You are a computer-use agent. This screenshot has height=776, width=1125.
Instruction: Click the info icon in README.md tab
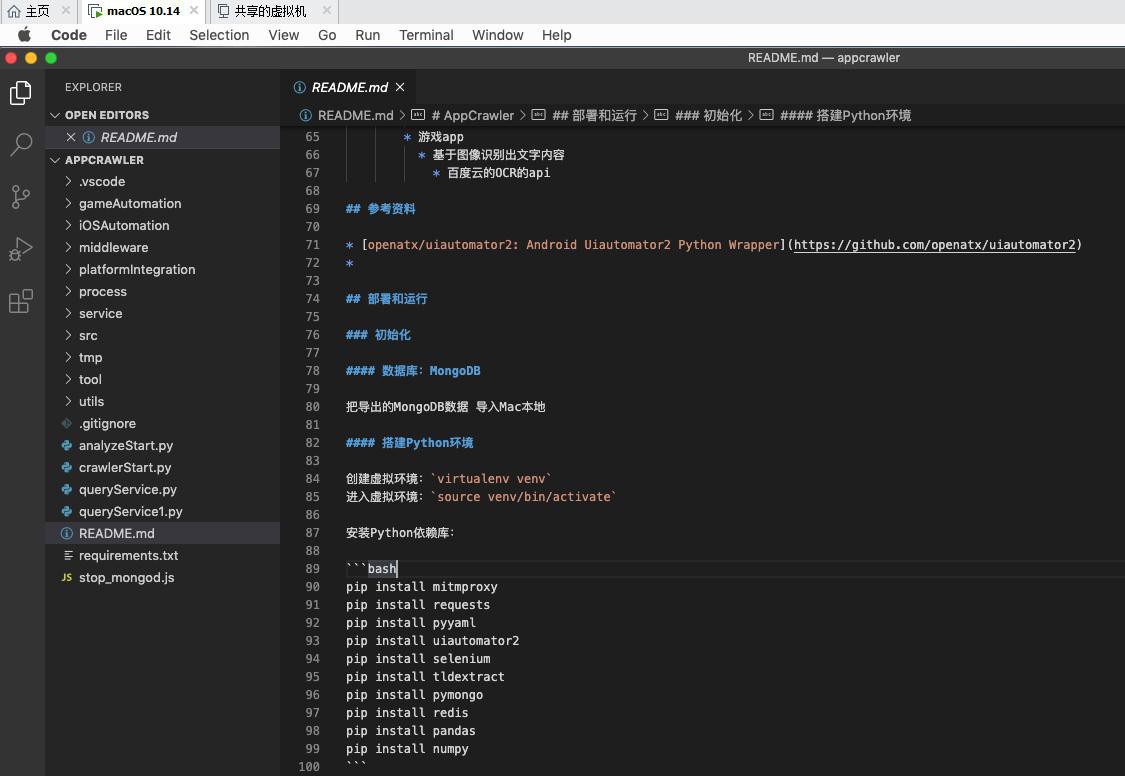coord(300,87)
